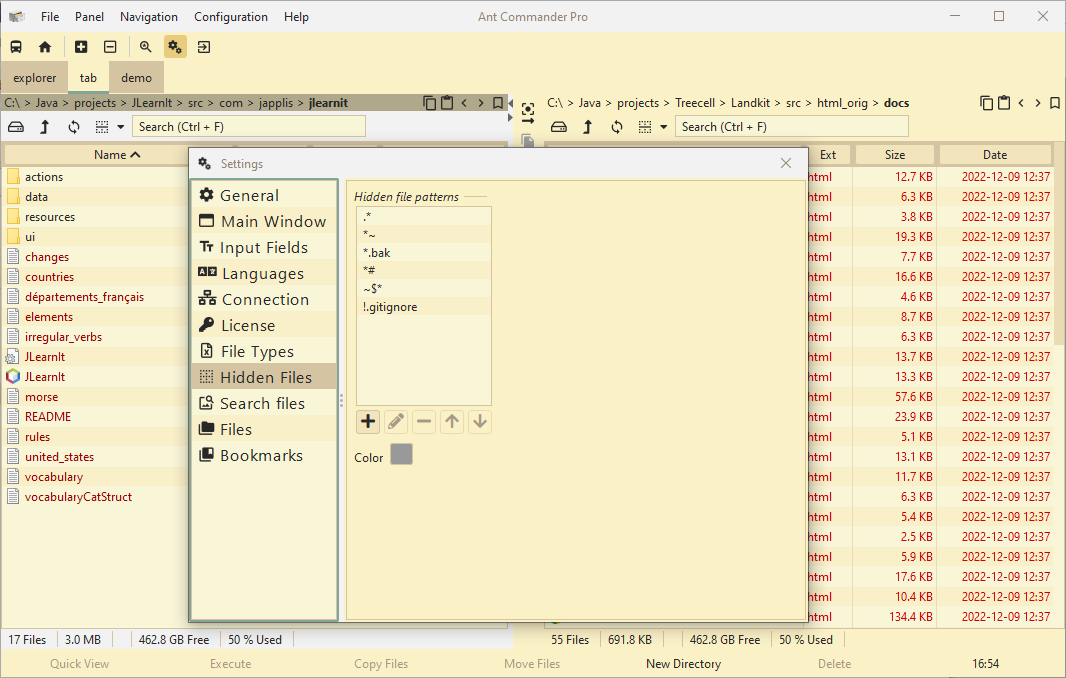Viewport: 1066px width, 678px height.
Task: Select File Types settings category
Action: pos(264,351)
